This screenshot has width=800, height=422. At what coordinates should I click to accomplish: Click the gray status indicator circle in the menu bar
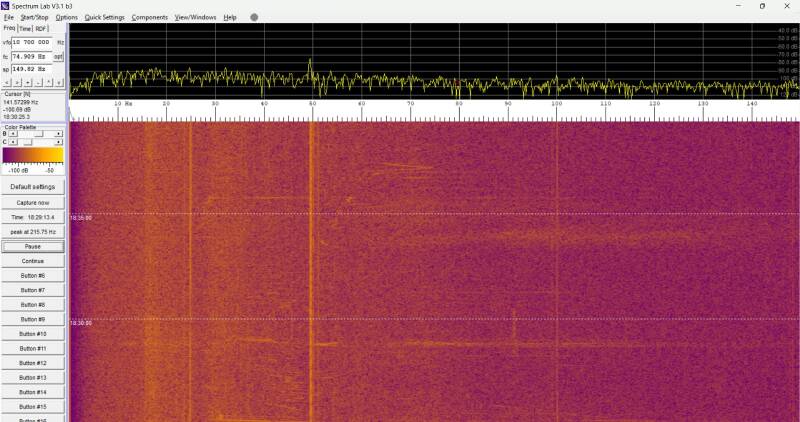254,17
